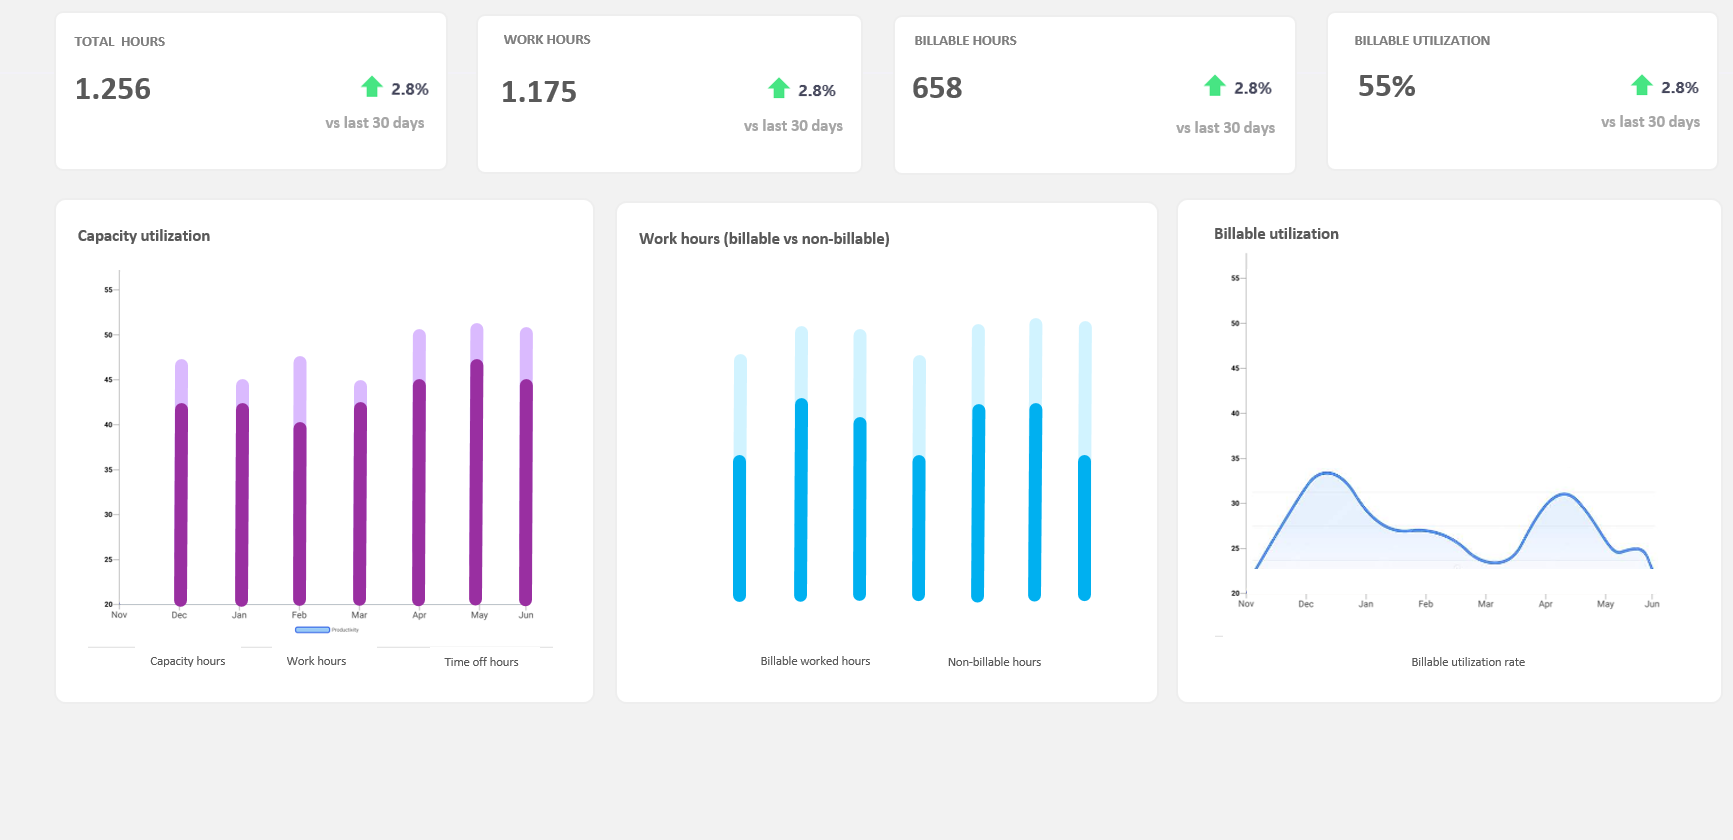The image size is (1733, 840).
Task: Click the WORK HOURS card heading
Action: (x=547, y=40)
